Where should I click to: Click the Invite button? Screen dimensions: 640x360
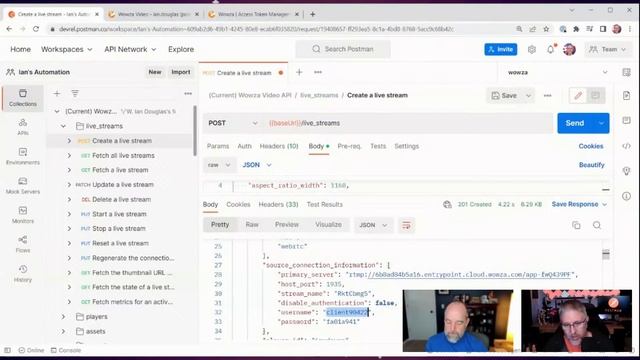pyautogui.click(x=501, y=49)
